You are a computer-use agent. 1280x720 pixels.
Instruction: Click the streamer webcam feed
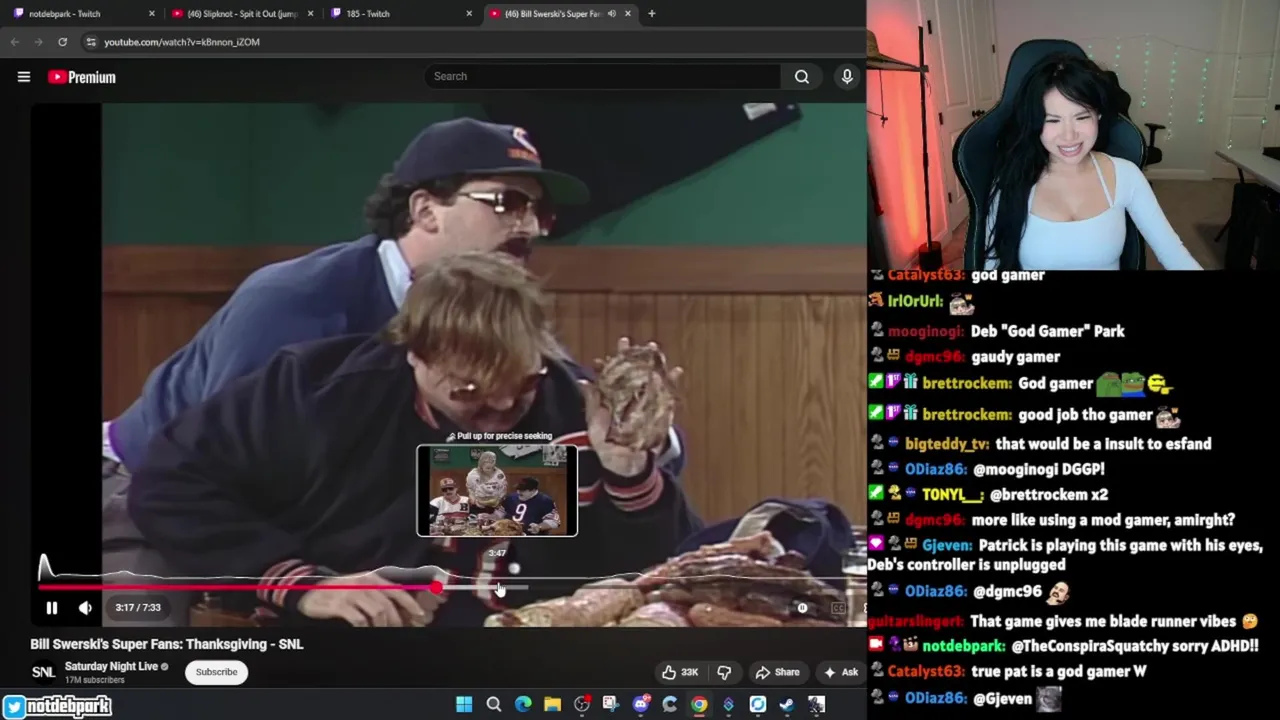pos(1073,135)
